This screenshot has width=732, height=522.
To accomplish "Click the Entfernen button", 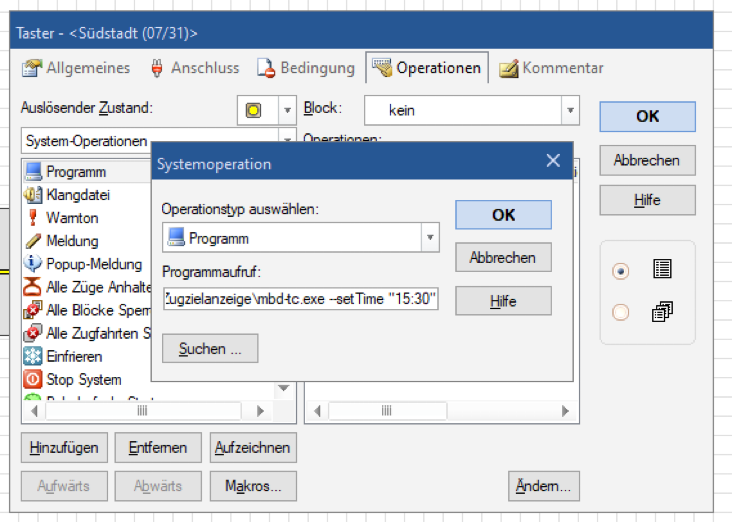I will coord(158,447).
